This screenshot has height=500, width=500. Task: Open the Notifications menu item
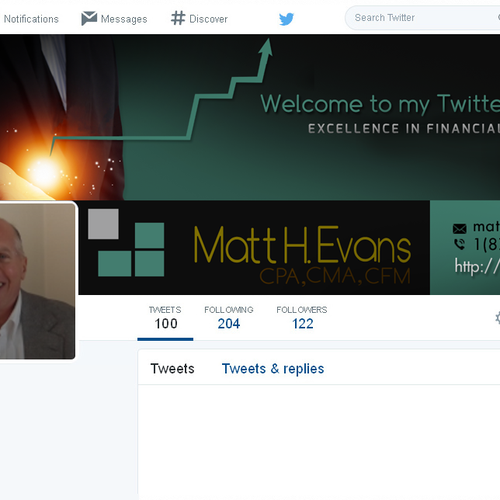pos(31,19)
